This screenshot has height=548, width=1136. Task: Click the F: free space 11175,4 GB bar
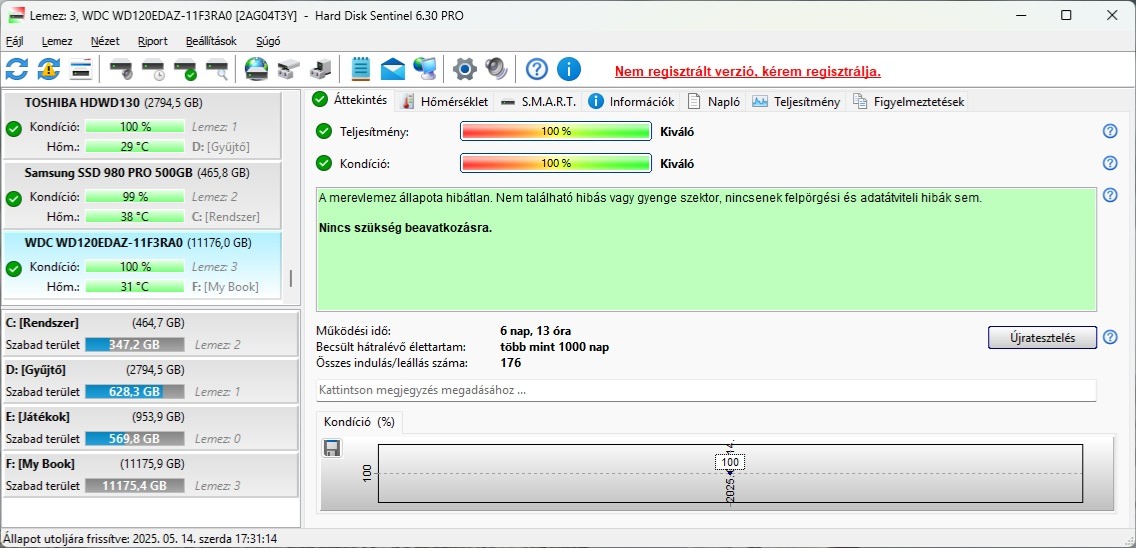(135, 486)
